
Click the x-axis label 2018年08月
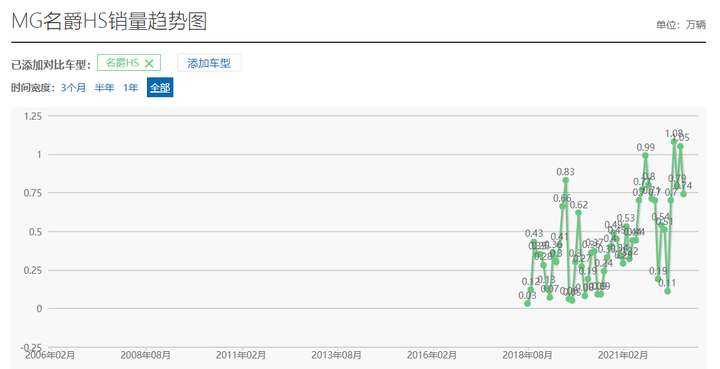click(x=527, y=355)
